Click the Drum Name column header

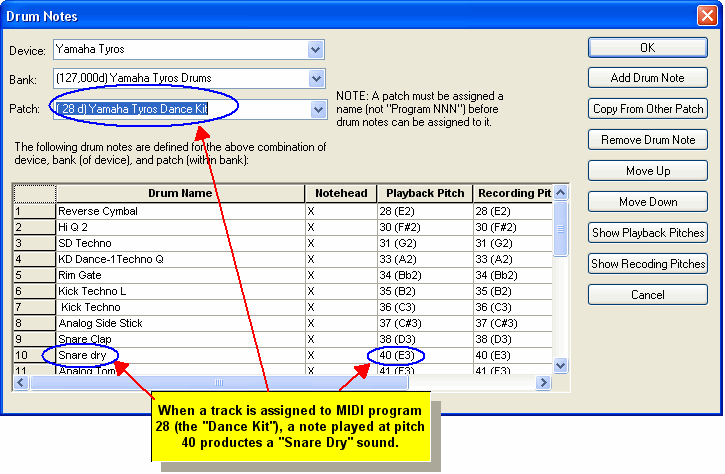pos(180,193)
